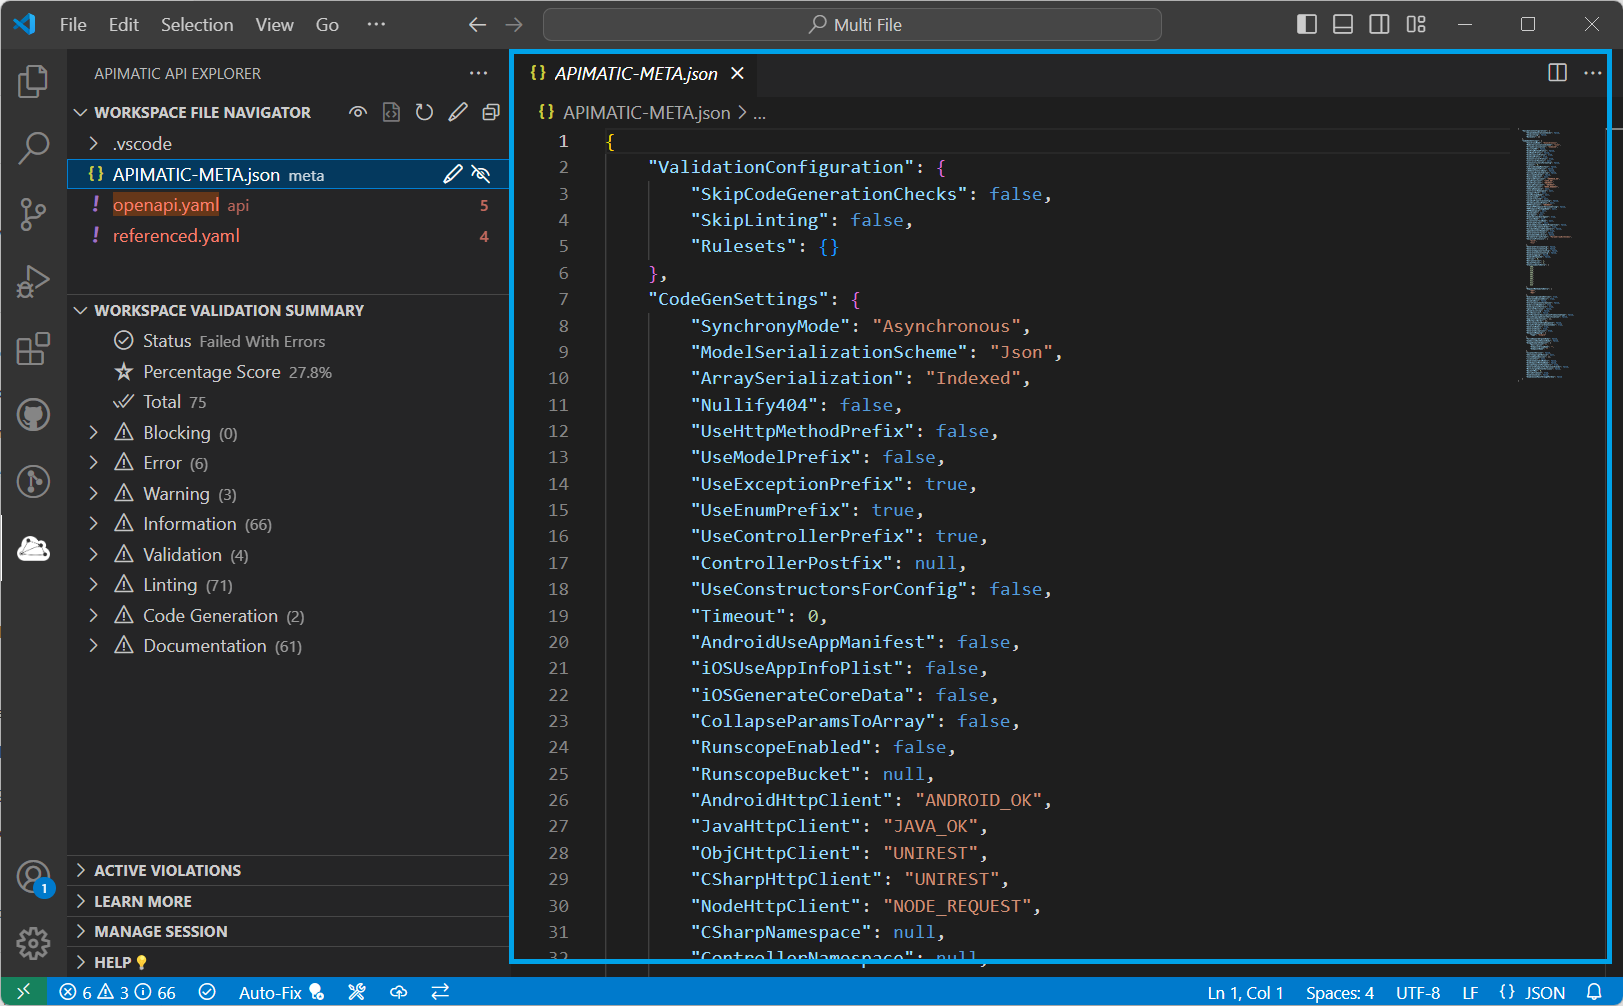The image size is (1623, 1006).
Task: Open APIMATIC API Explorer more actions menu
Action: click(x=478, y=73)
